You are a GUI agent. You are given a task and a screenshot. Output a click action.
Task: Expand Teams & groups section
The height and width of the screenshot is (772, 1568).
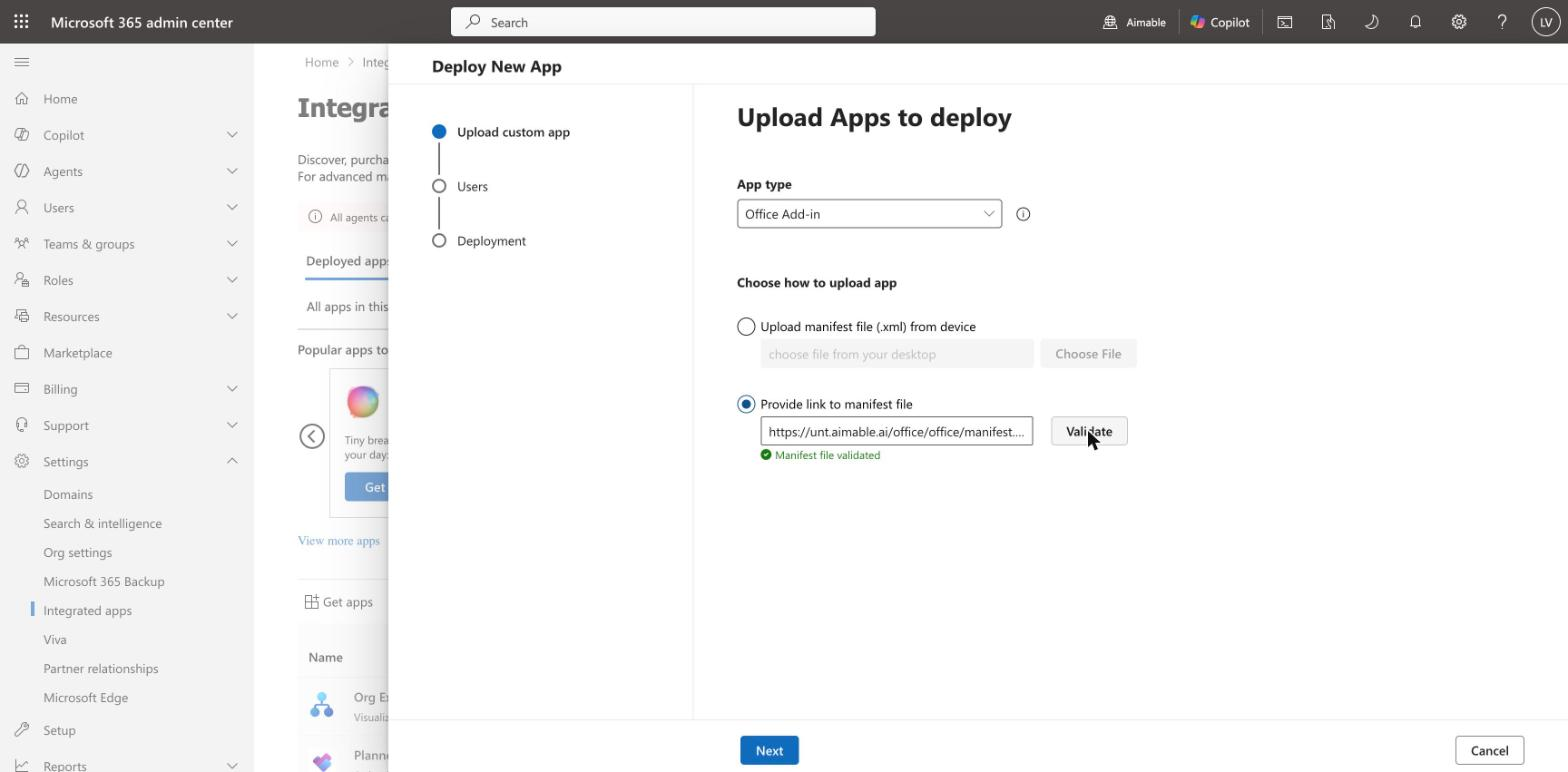(x=232, y=244)
